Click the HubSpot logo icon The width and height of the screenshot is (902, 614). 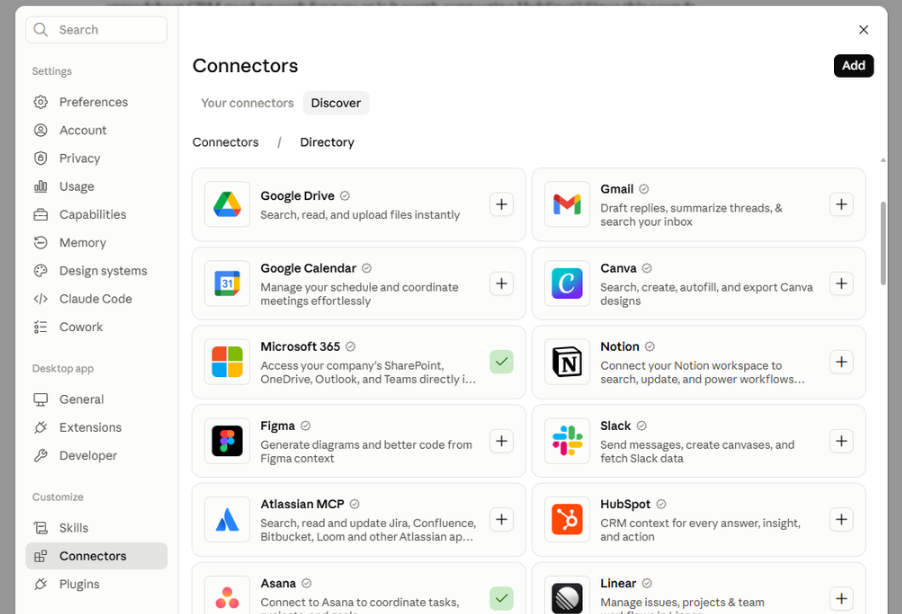tap(567, 520)
